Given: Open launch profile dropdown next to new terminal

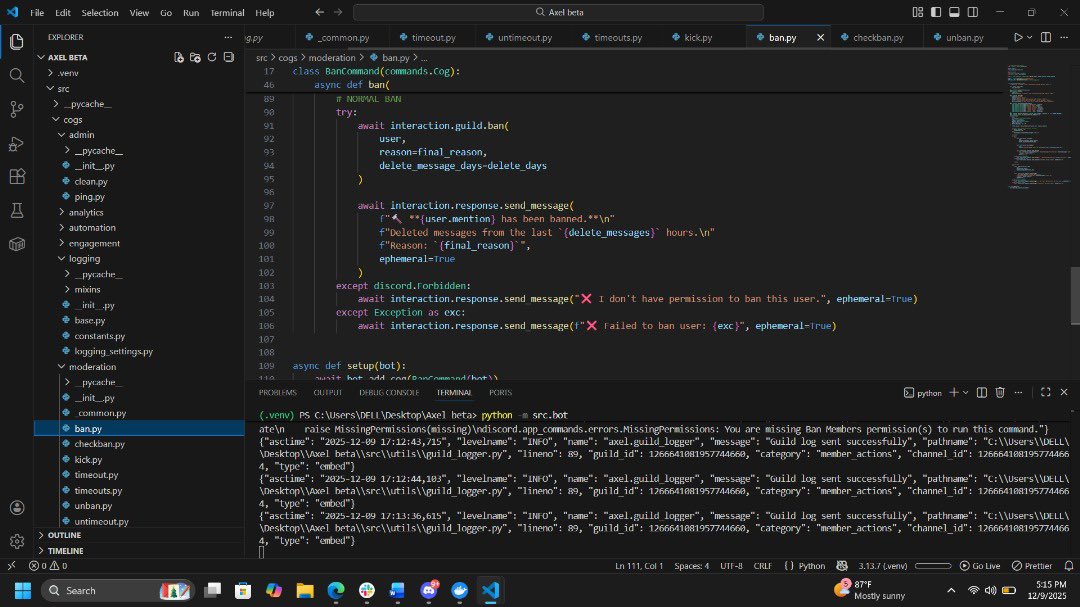Looking at the screenshot, I should 965,392.
